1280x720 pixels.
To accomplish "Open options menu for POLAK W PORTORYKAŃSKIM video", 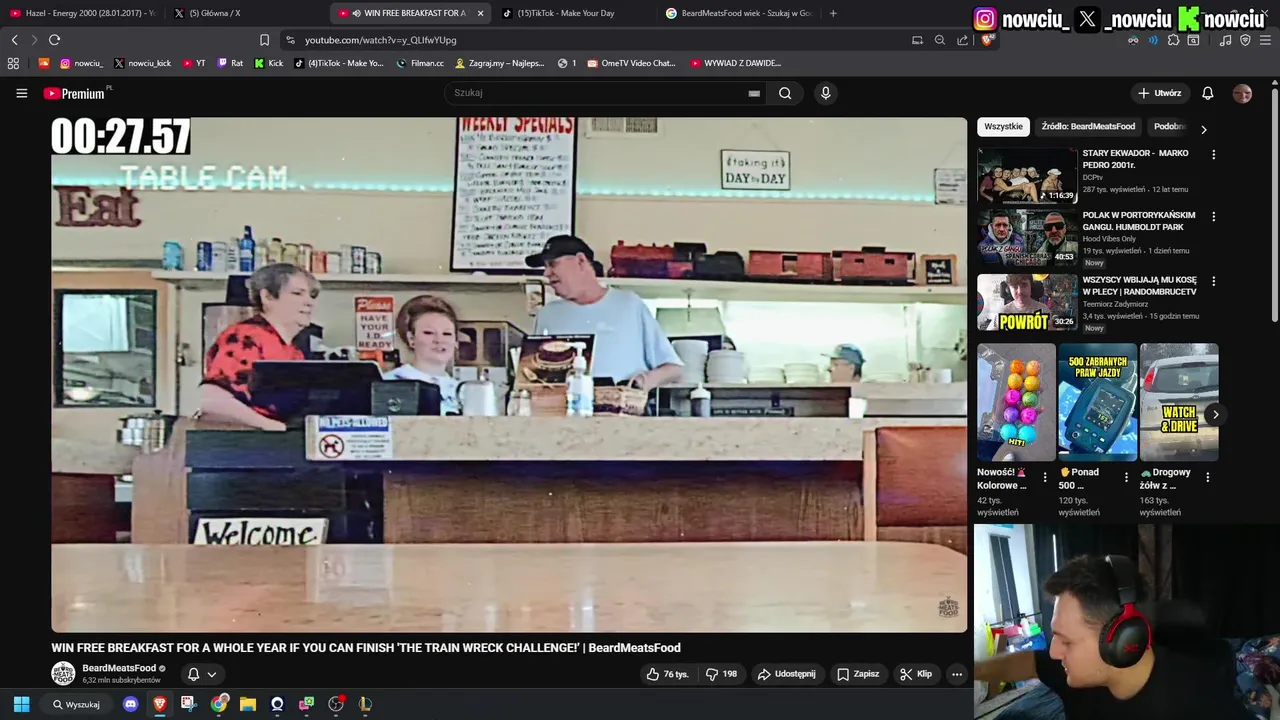I will click(x=1213, y=217).
